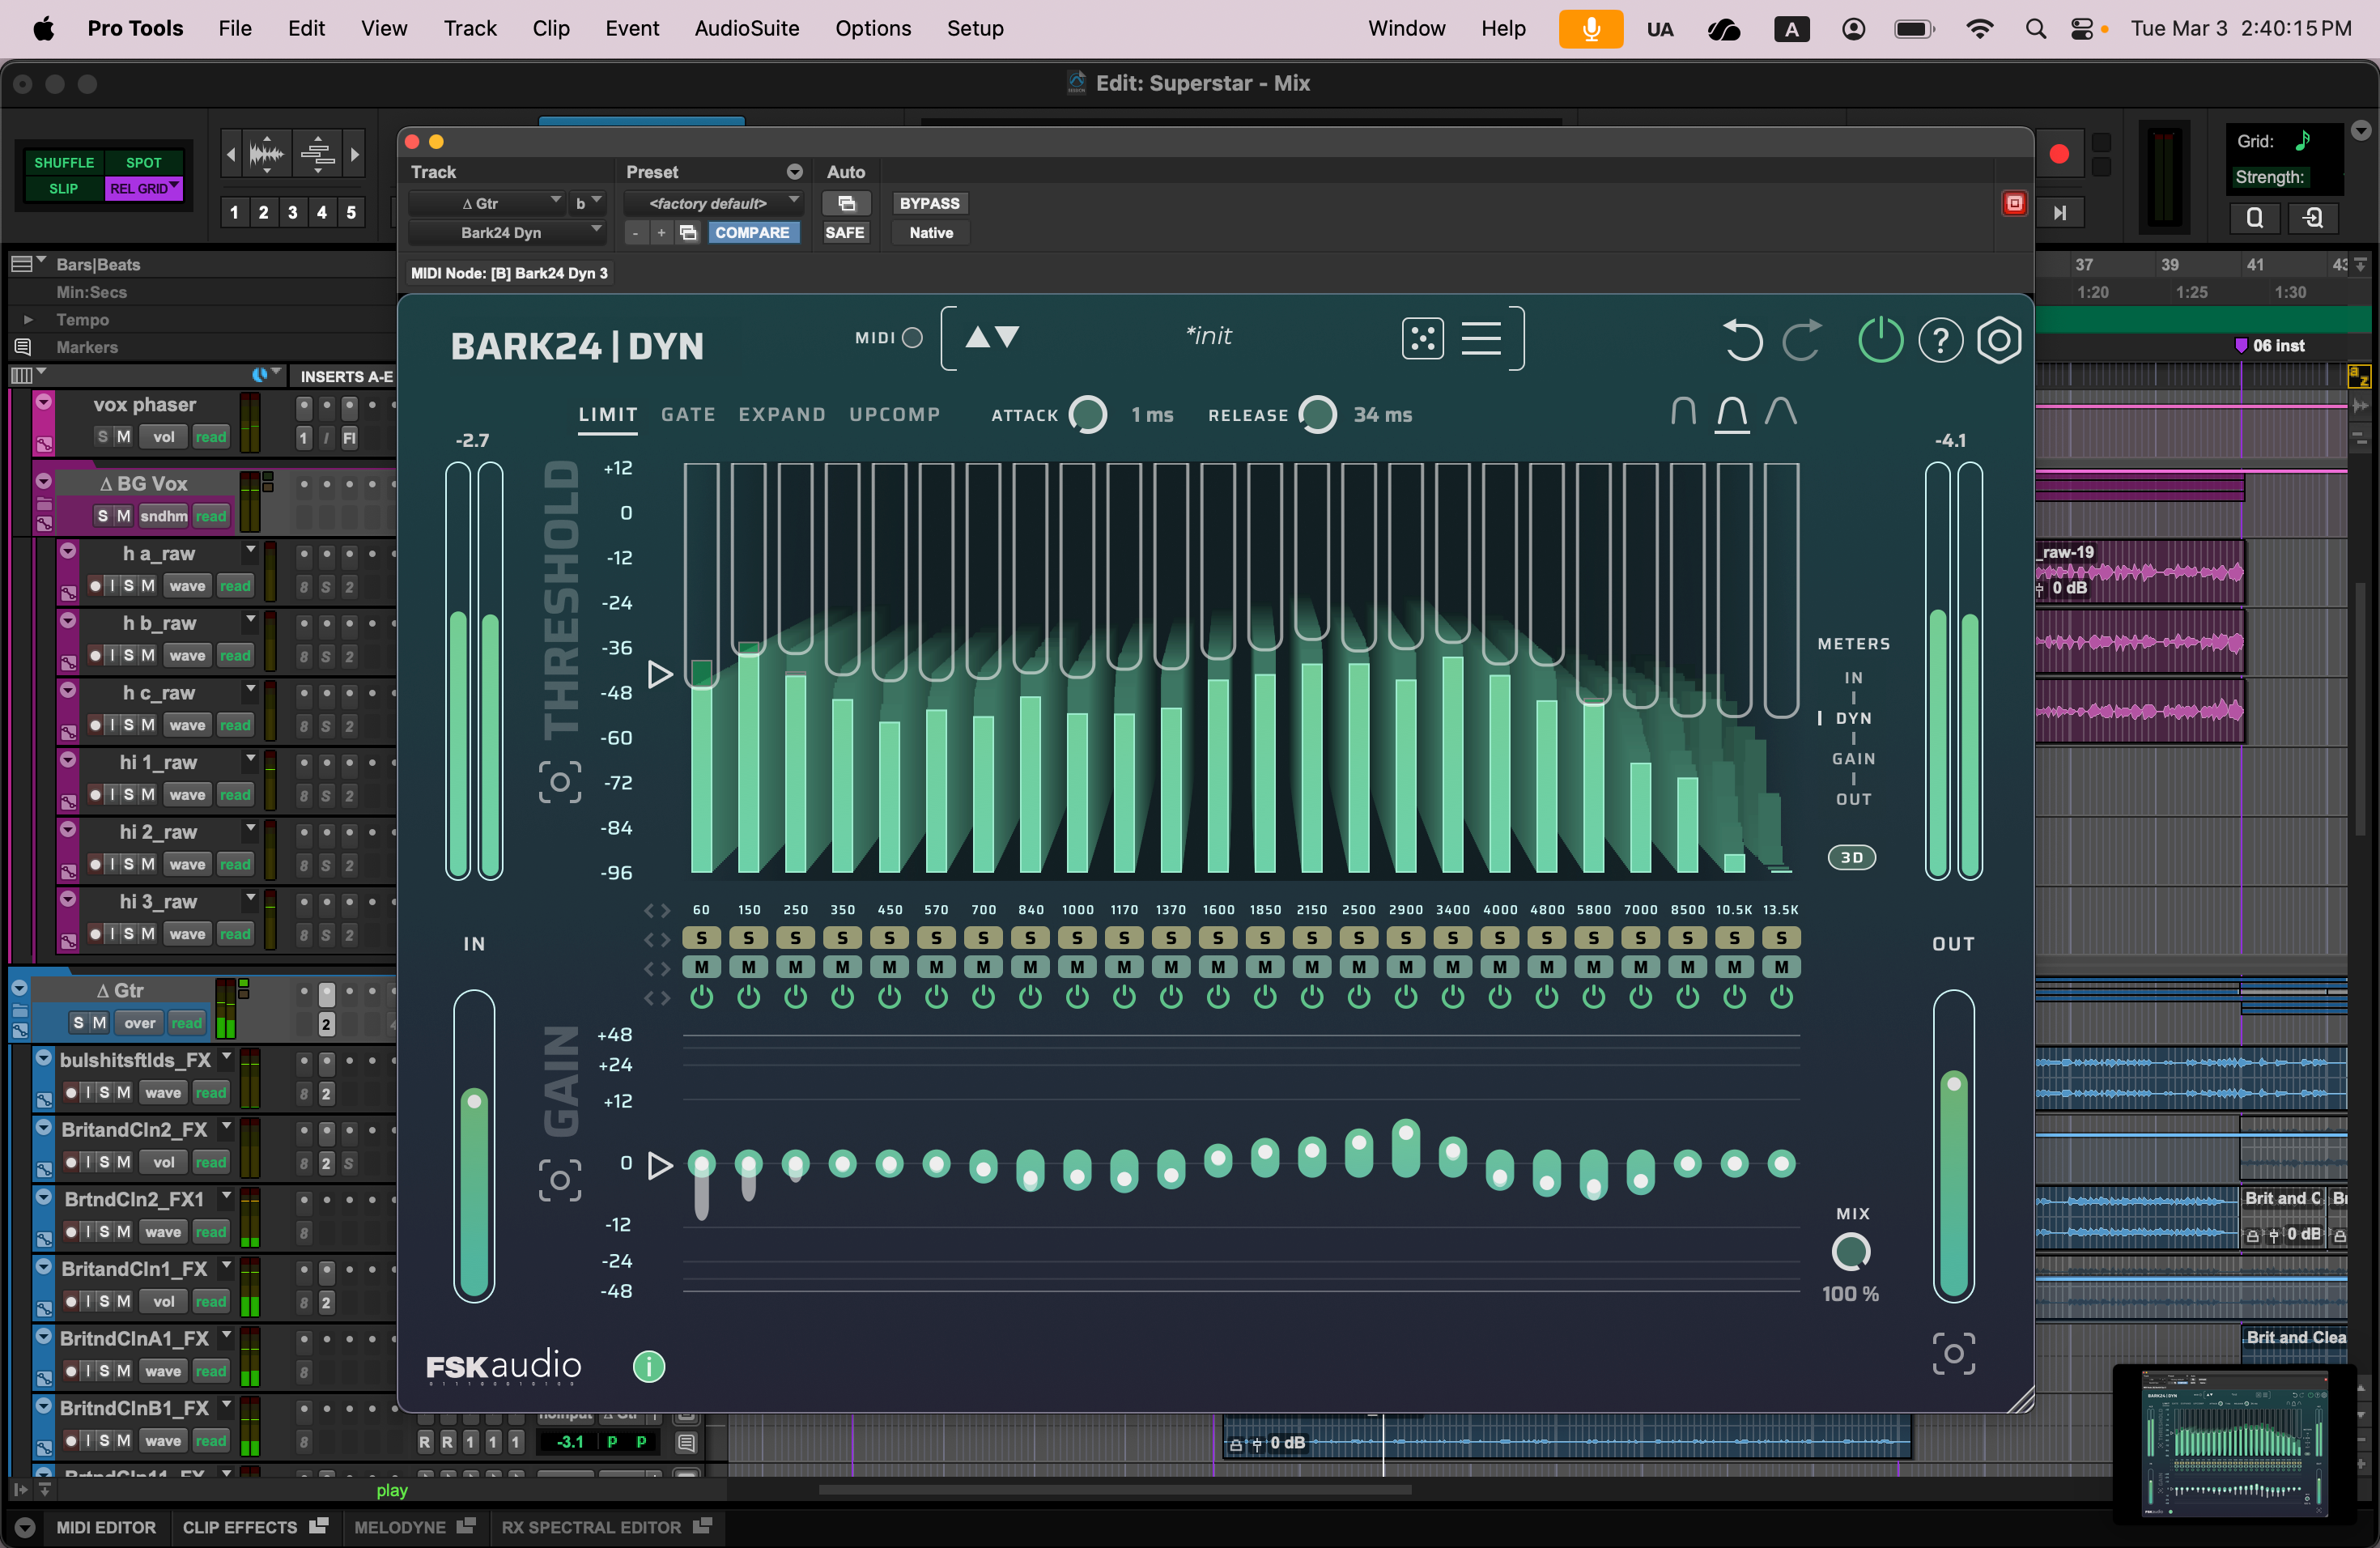This screenshot has height=1548, width=2380.
Task: Click the red target window button
Action: pyautogui.click(x=2014, y=203)
